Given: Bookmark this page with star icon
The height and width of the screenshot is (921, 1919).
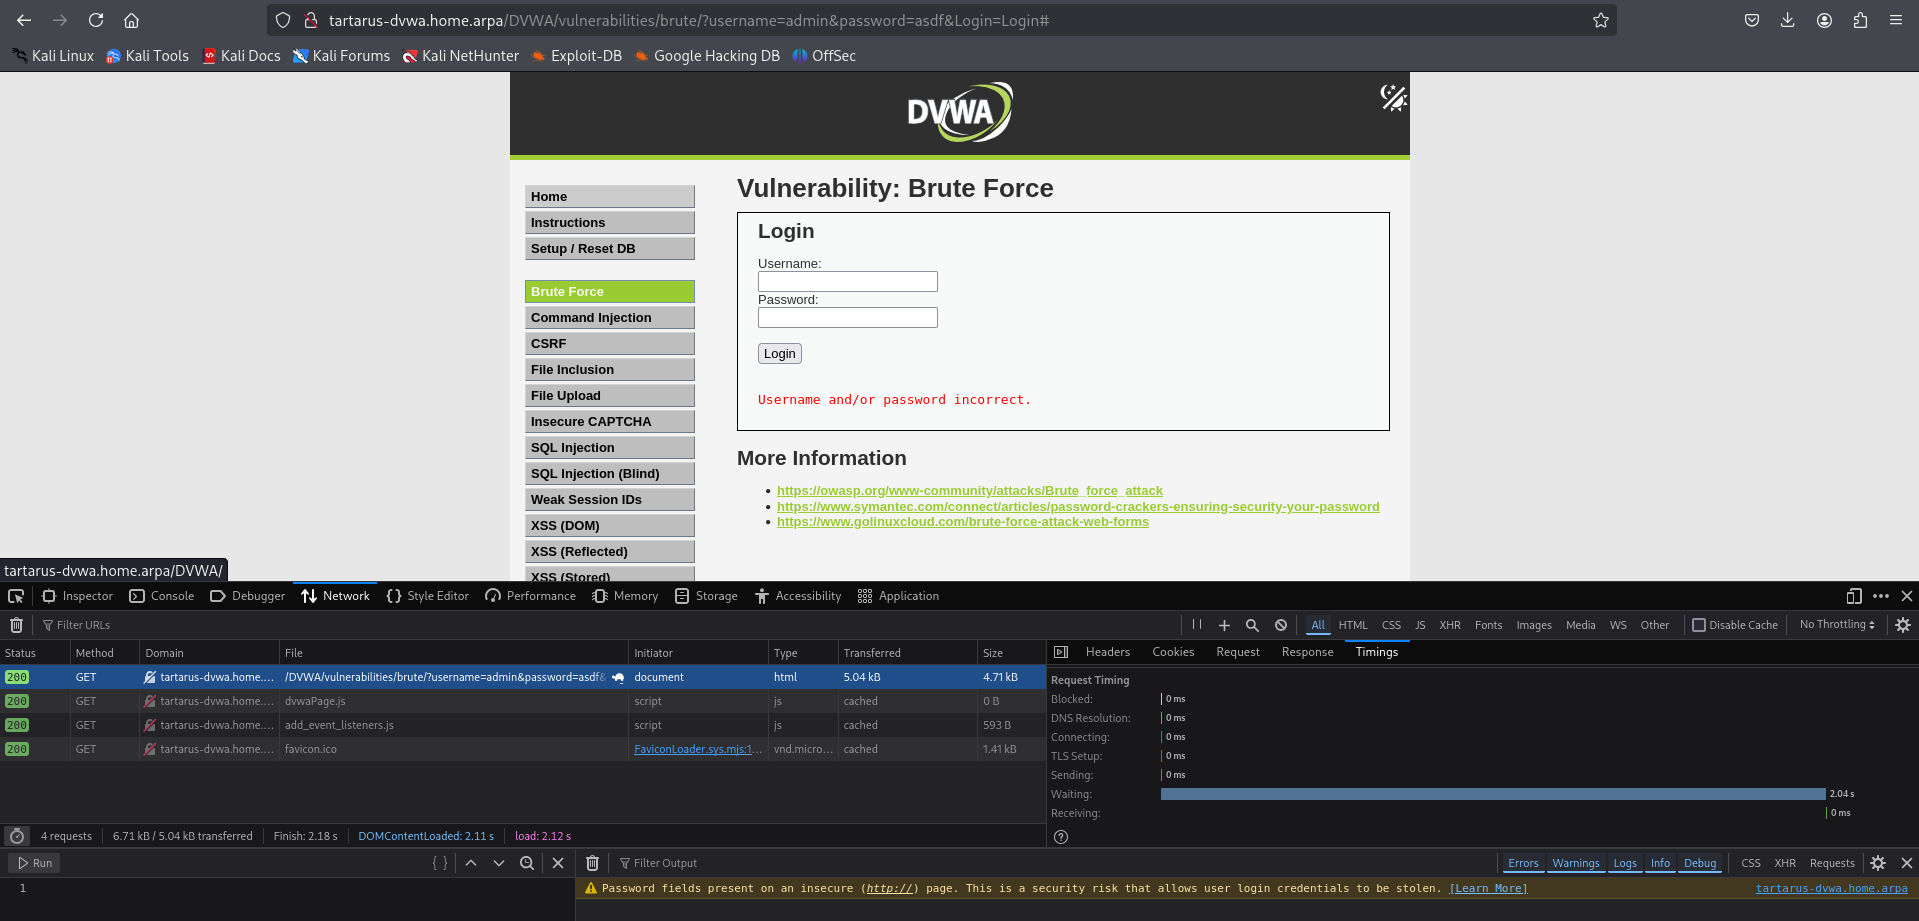Looking at the screenshot, I should tap(1600, 20).
